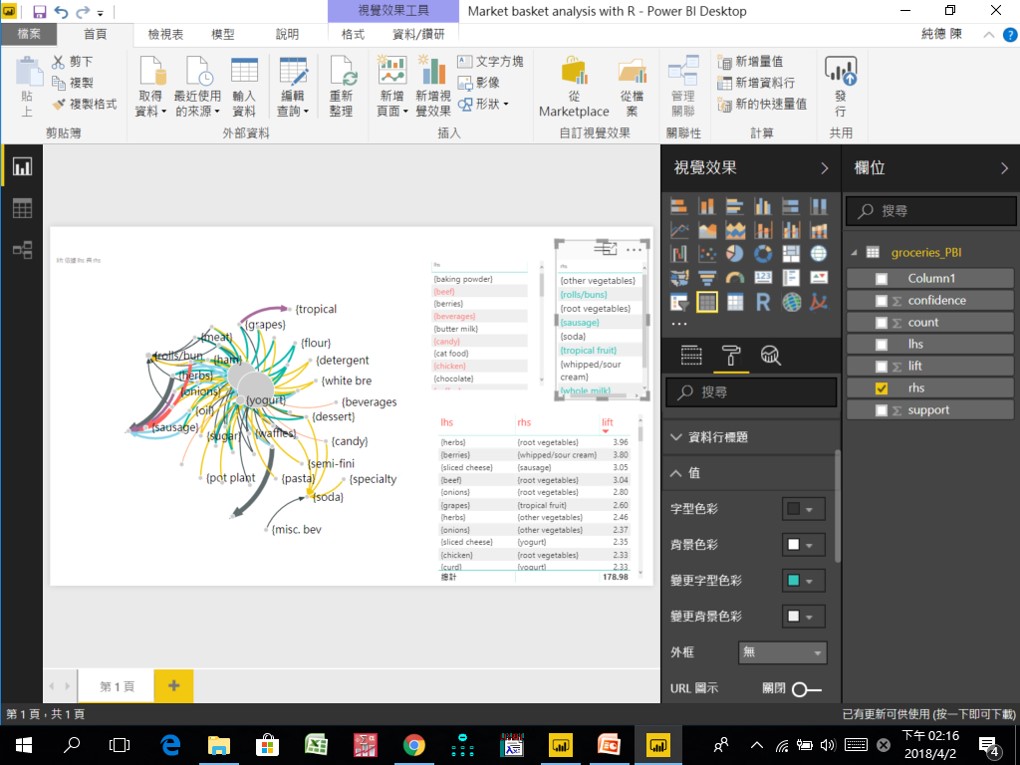The image size is (1020, 765).
Task: Open the Analytics magnifier tab
Action: [771, 355]
